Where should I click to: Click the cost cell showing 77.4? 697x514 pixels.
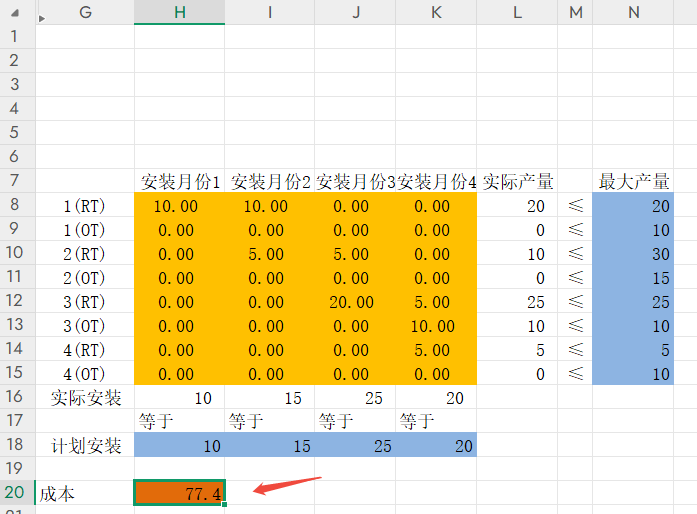(180, 493)
